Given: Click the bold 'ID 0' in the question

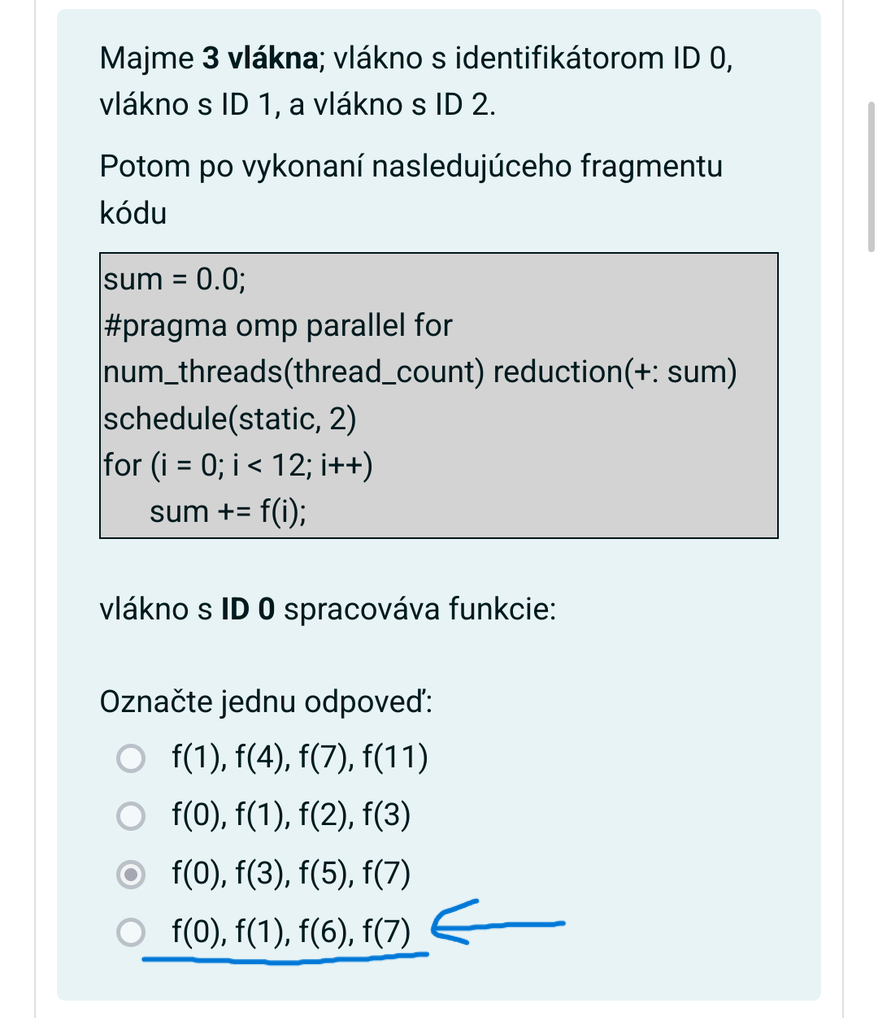Looking at the screenshot, I should [247, 609].
